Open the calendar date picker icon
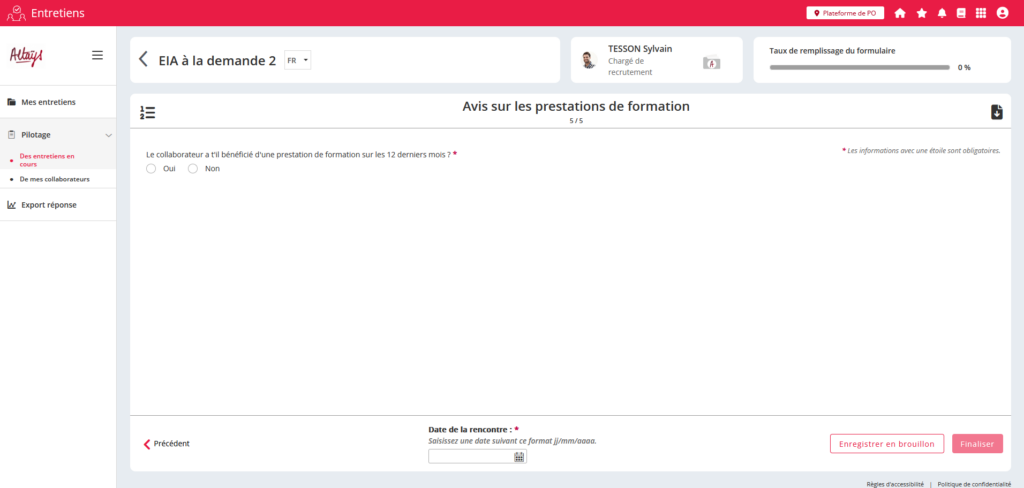 (519, 457)
